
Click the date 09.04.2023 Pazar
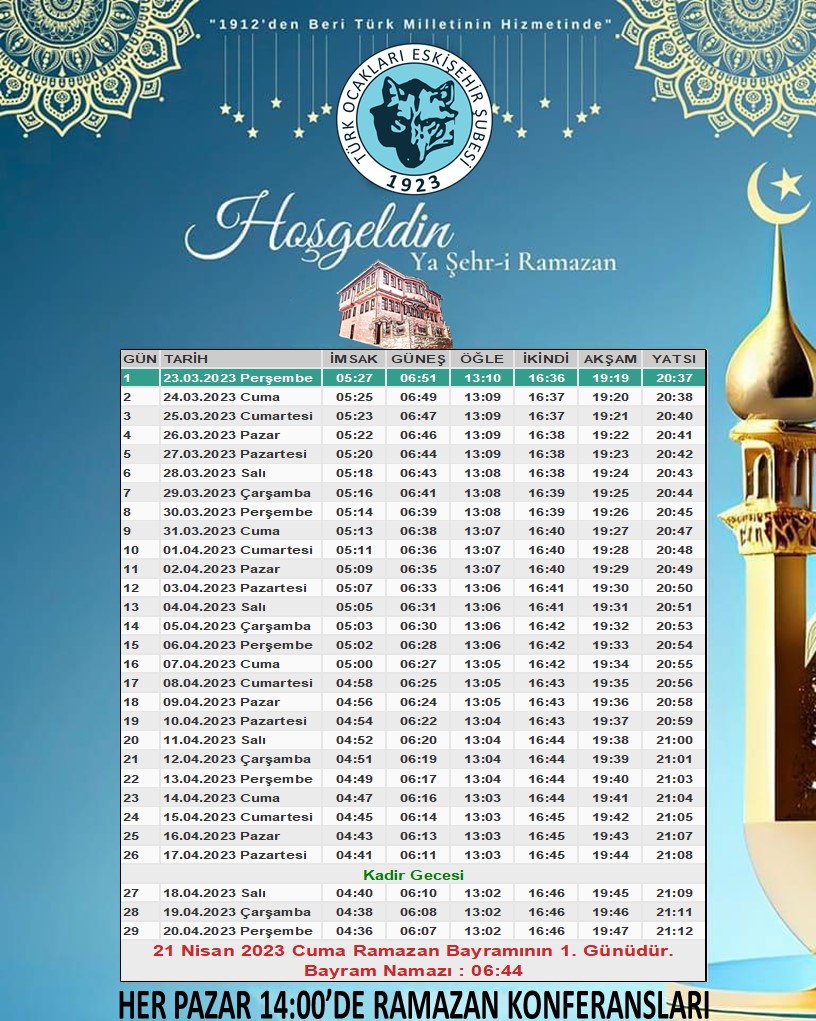coord(221,702)
